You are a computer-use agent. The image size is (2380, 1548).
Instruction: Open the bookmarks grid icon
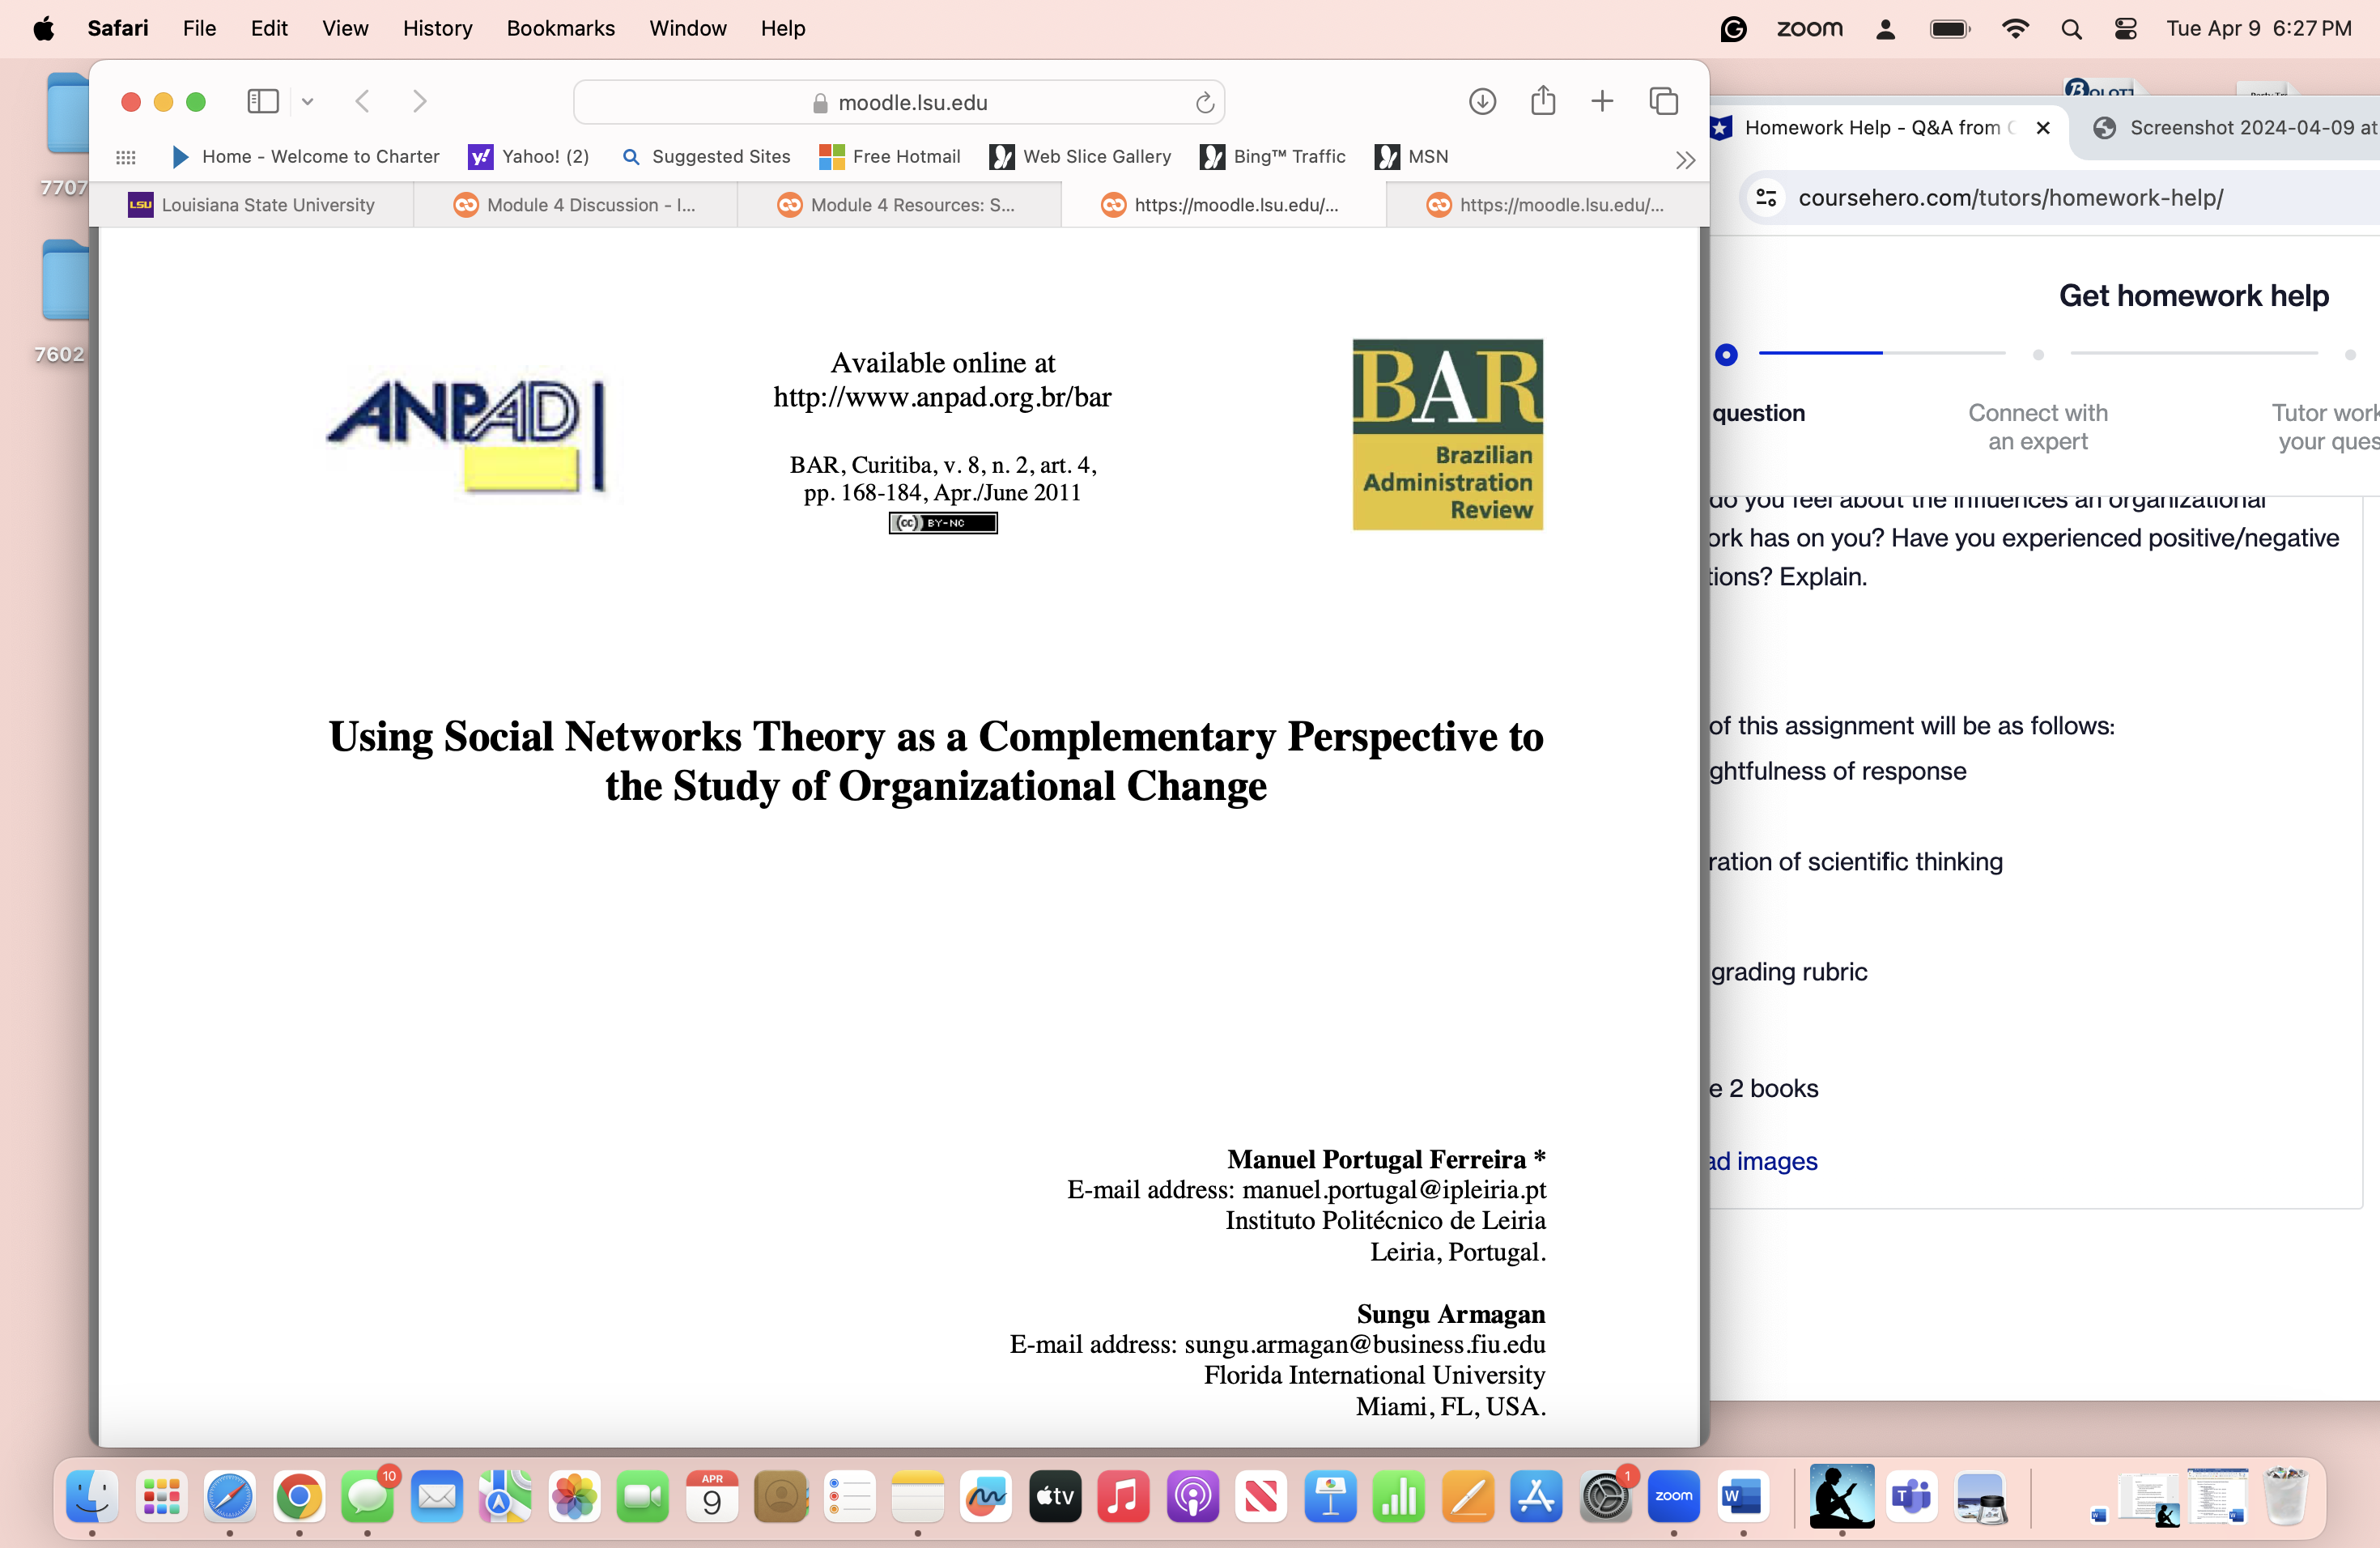(126, 157)
